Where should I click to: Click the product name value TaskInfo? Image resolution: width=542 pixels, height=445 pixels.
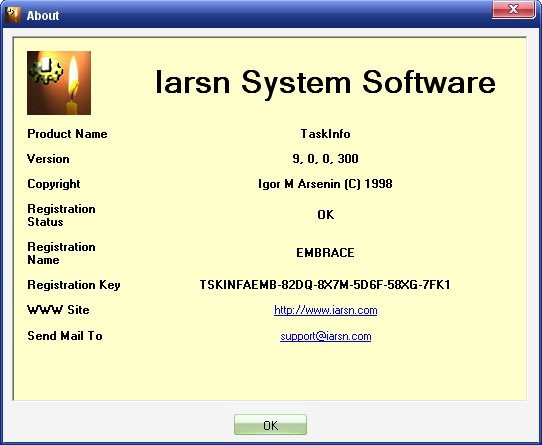325,134
